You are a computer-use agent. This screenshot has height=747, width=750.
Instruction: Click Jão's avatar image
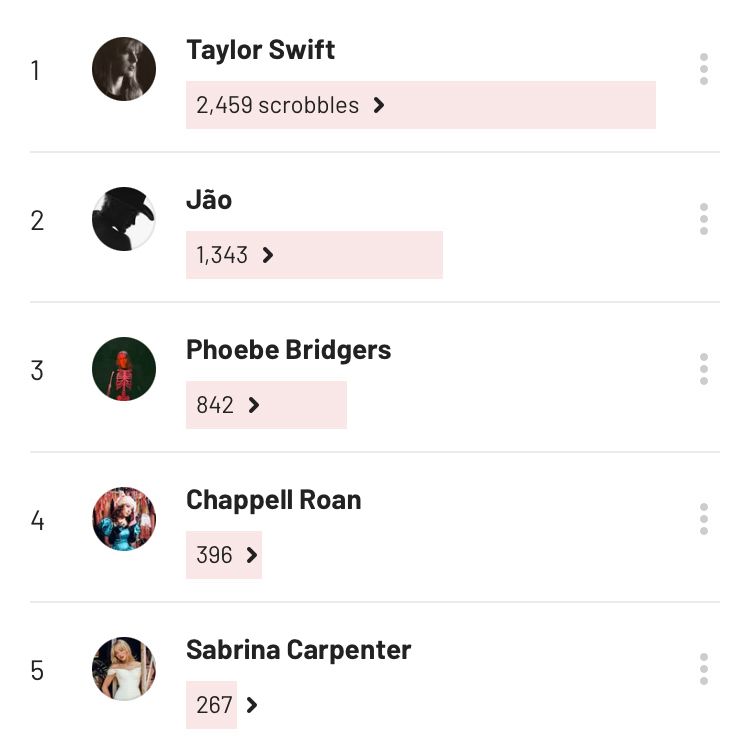(124, 219)
